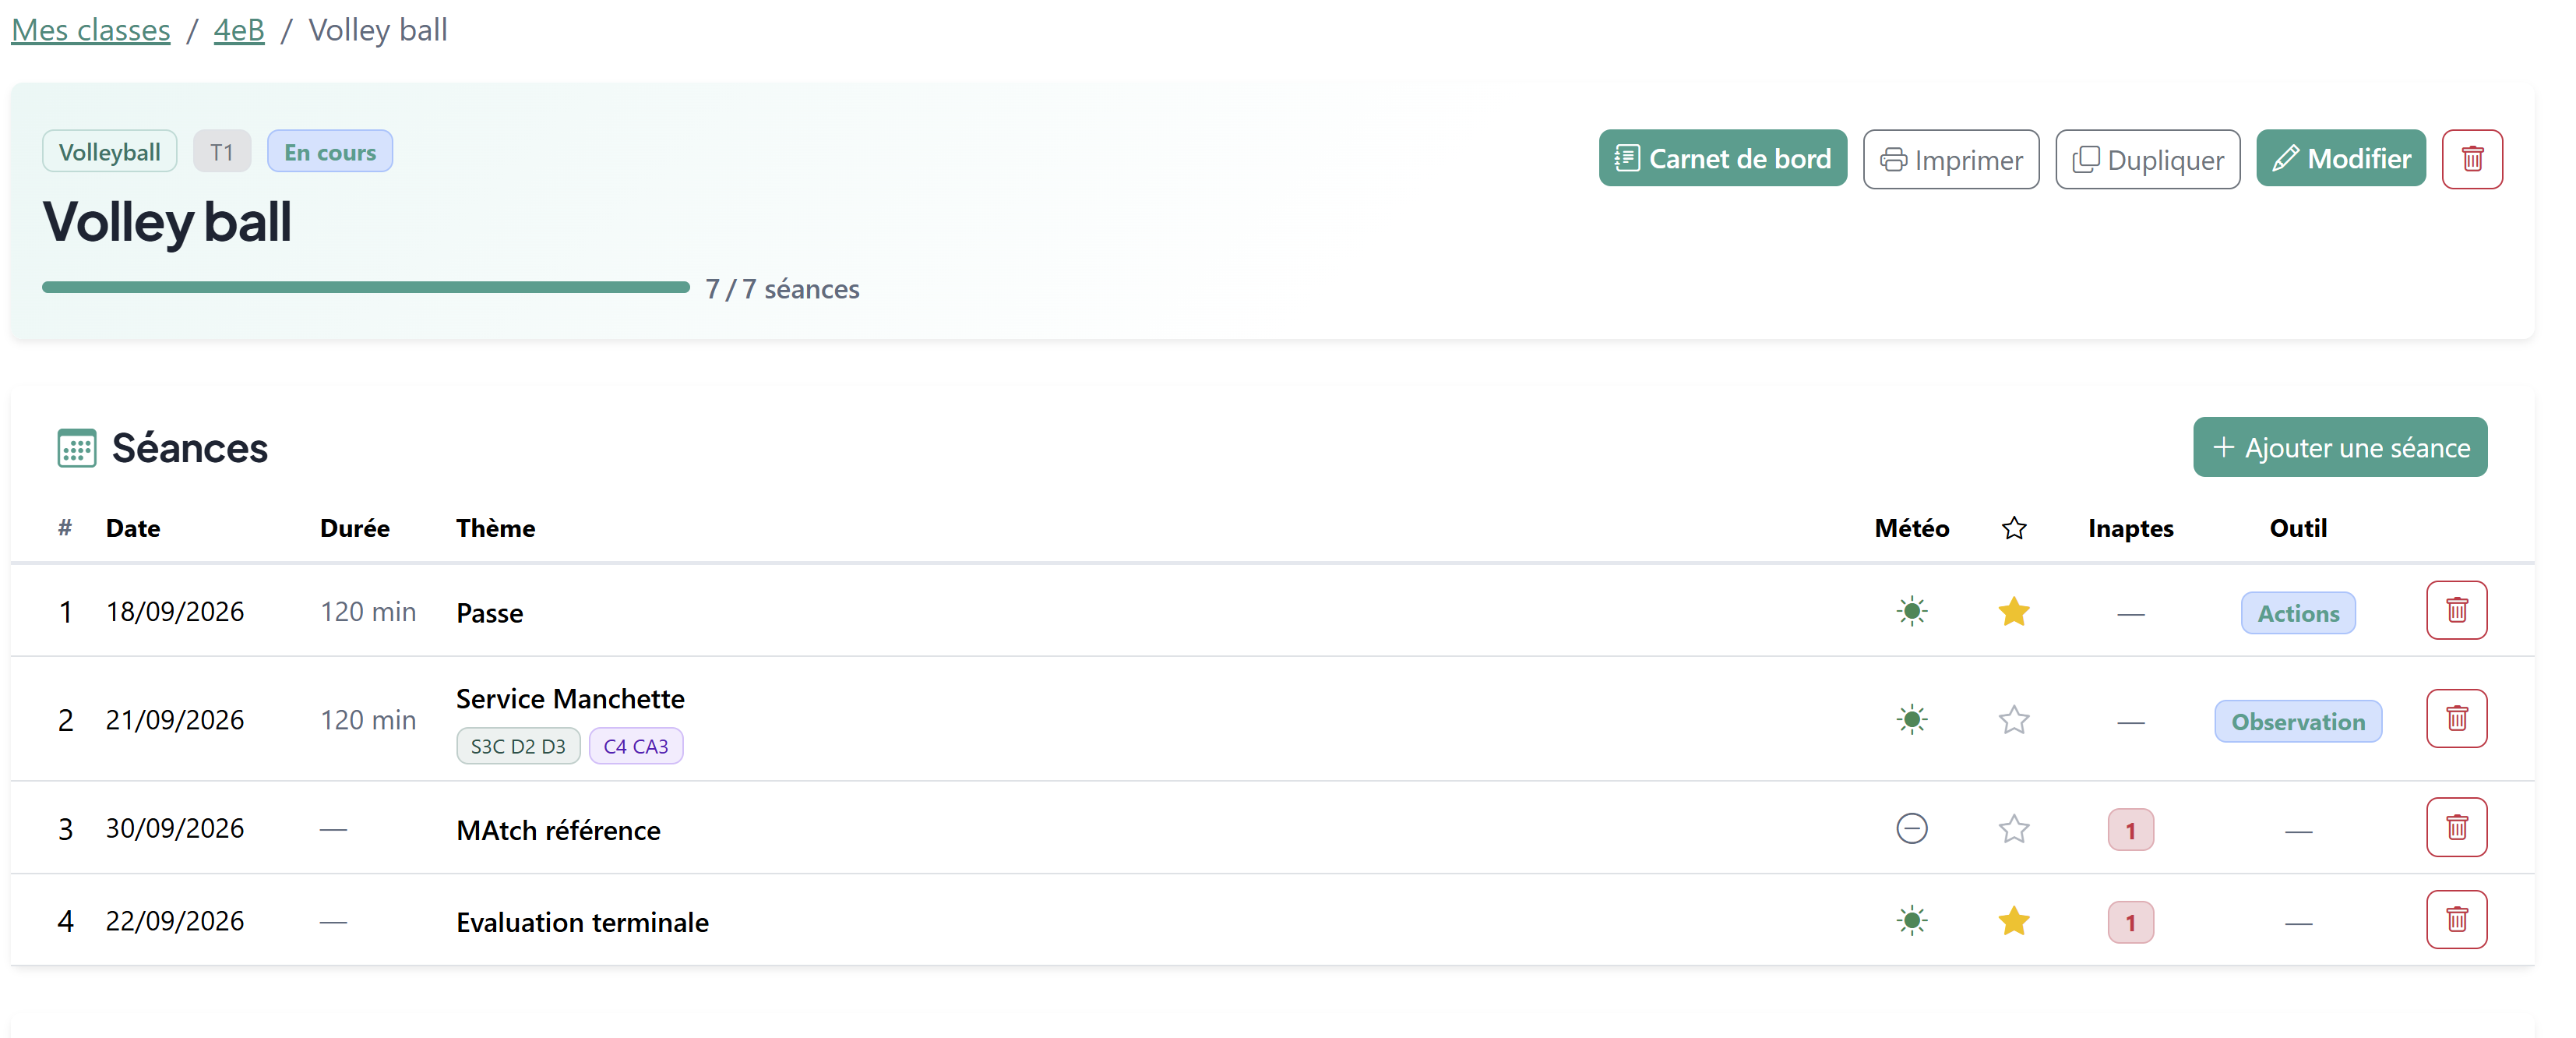
Task: Open the Actions tool badge for Passe
Action: pos(2297,613)
